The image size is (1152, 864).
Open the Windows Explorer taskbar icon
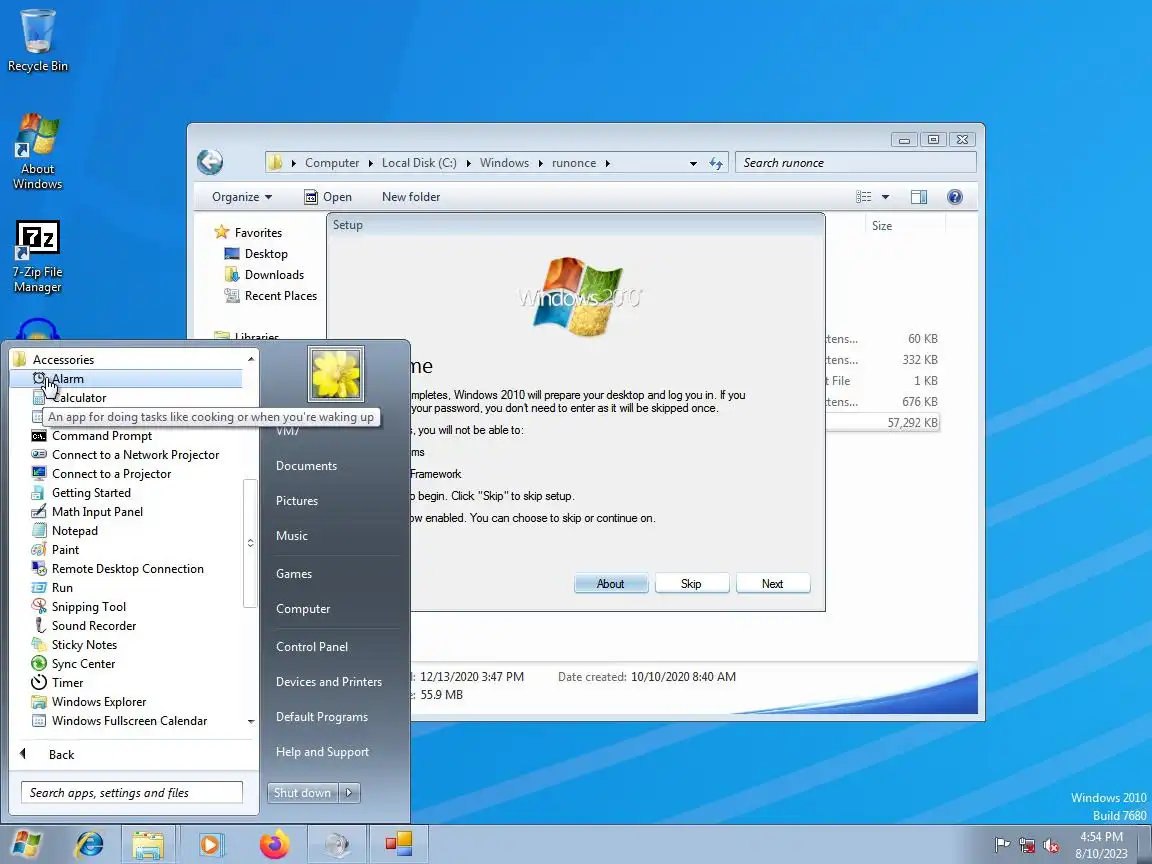coord(148,844)
